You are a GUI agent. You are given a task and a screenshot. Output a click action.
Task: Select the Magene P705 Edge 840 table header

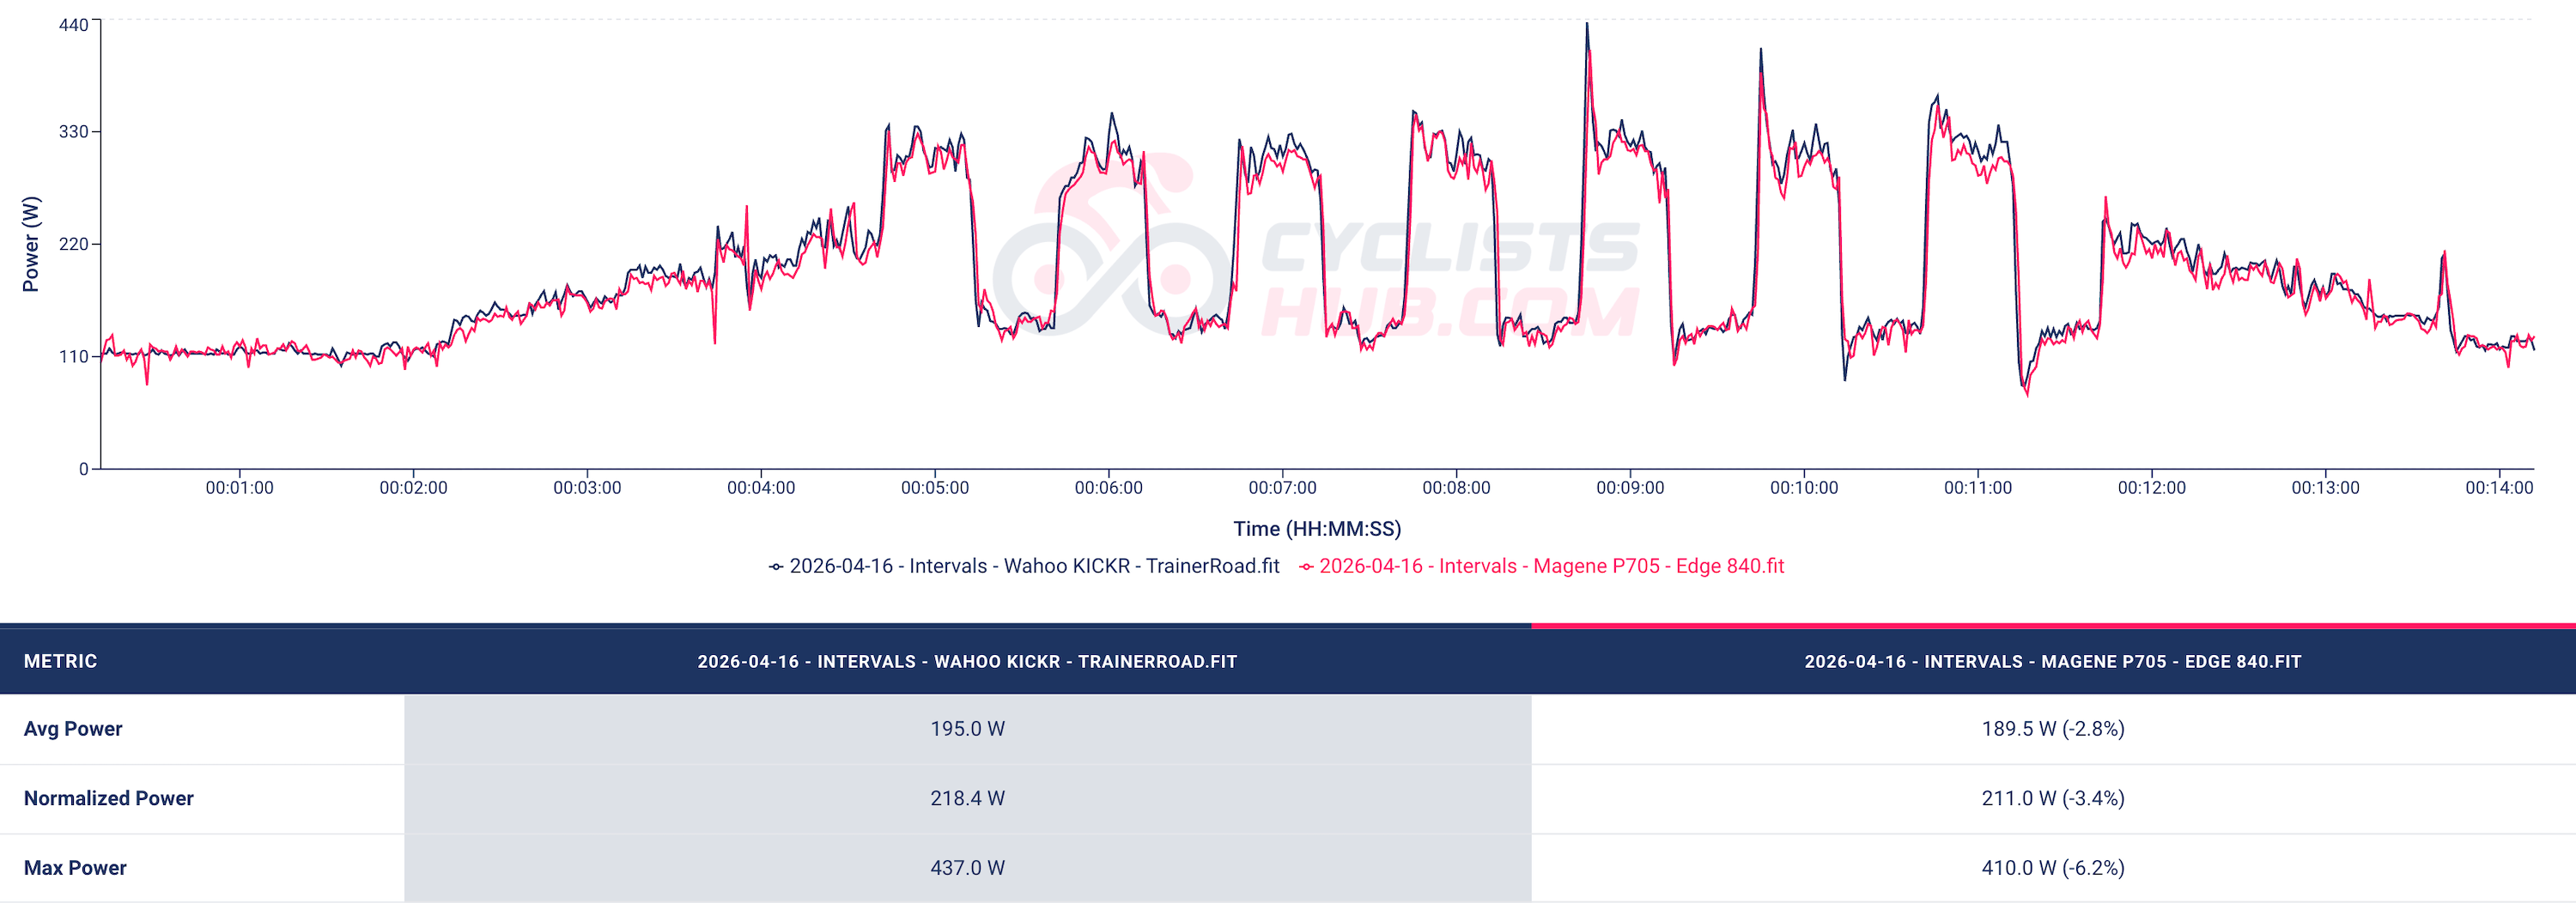(2052, 661)
